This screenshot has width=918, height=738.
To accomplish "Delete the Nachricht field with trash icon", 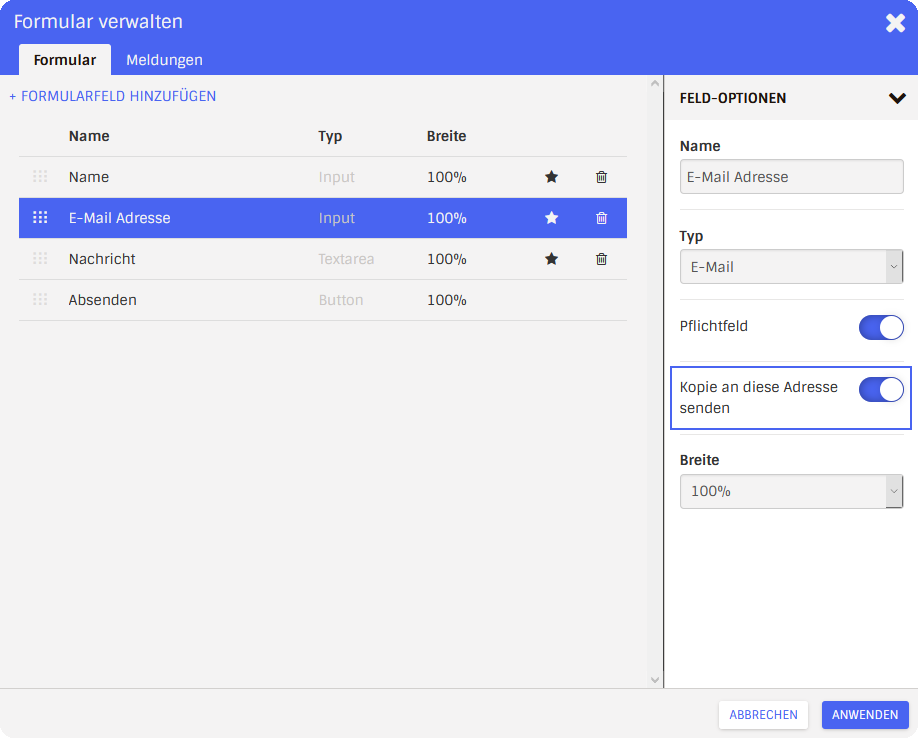I will click(601, 259).
